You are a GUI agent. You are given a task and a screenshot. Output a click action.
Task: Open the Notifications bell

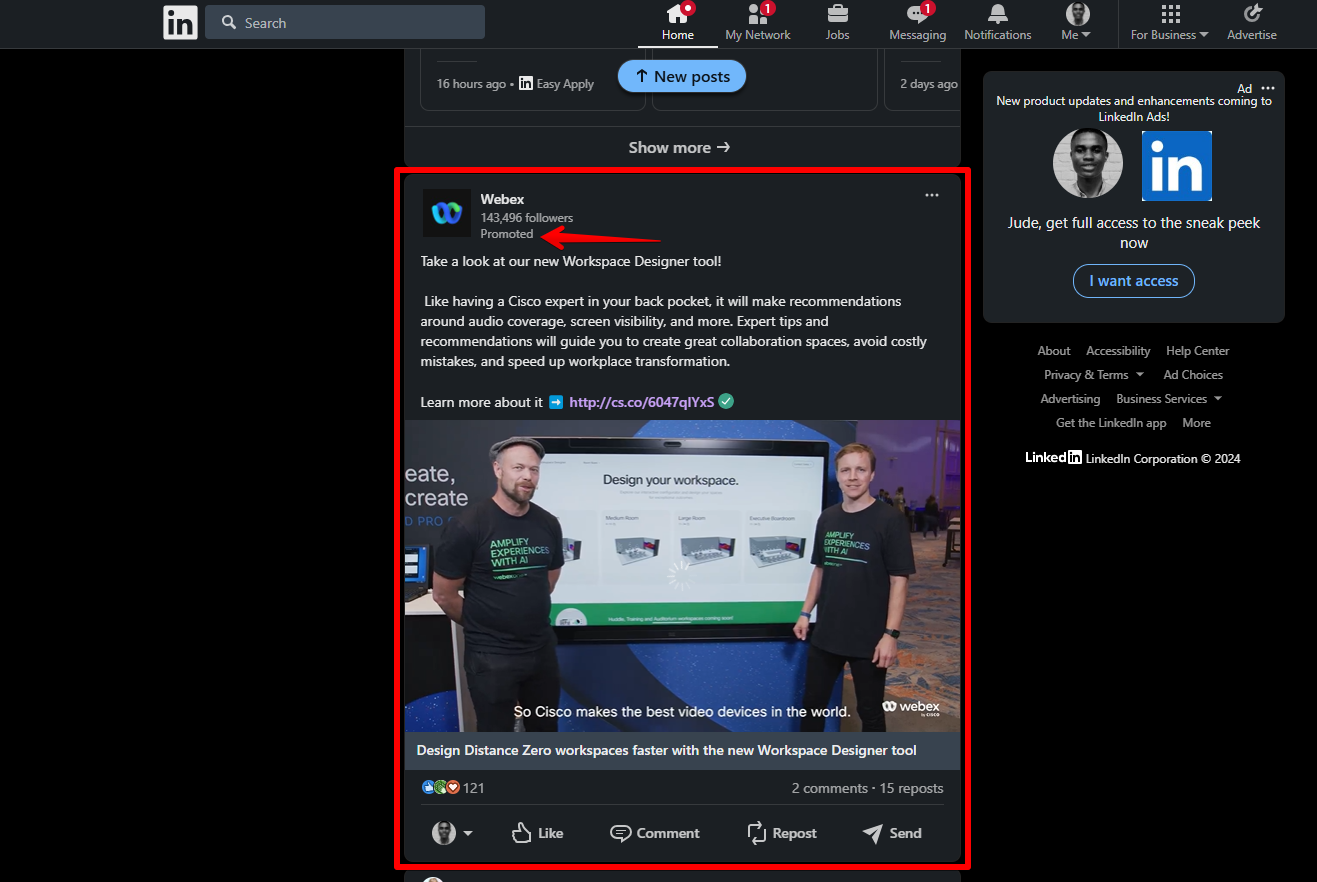[997, 20]
